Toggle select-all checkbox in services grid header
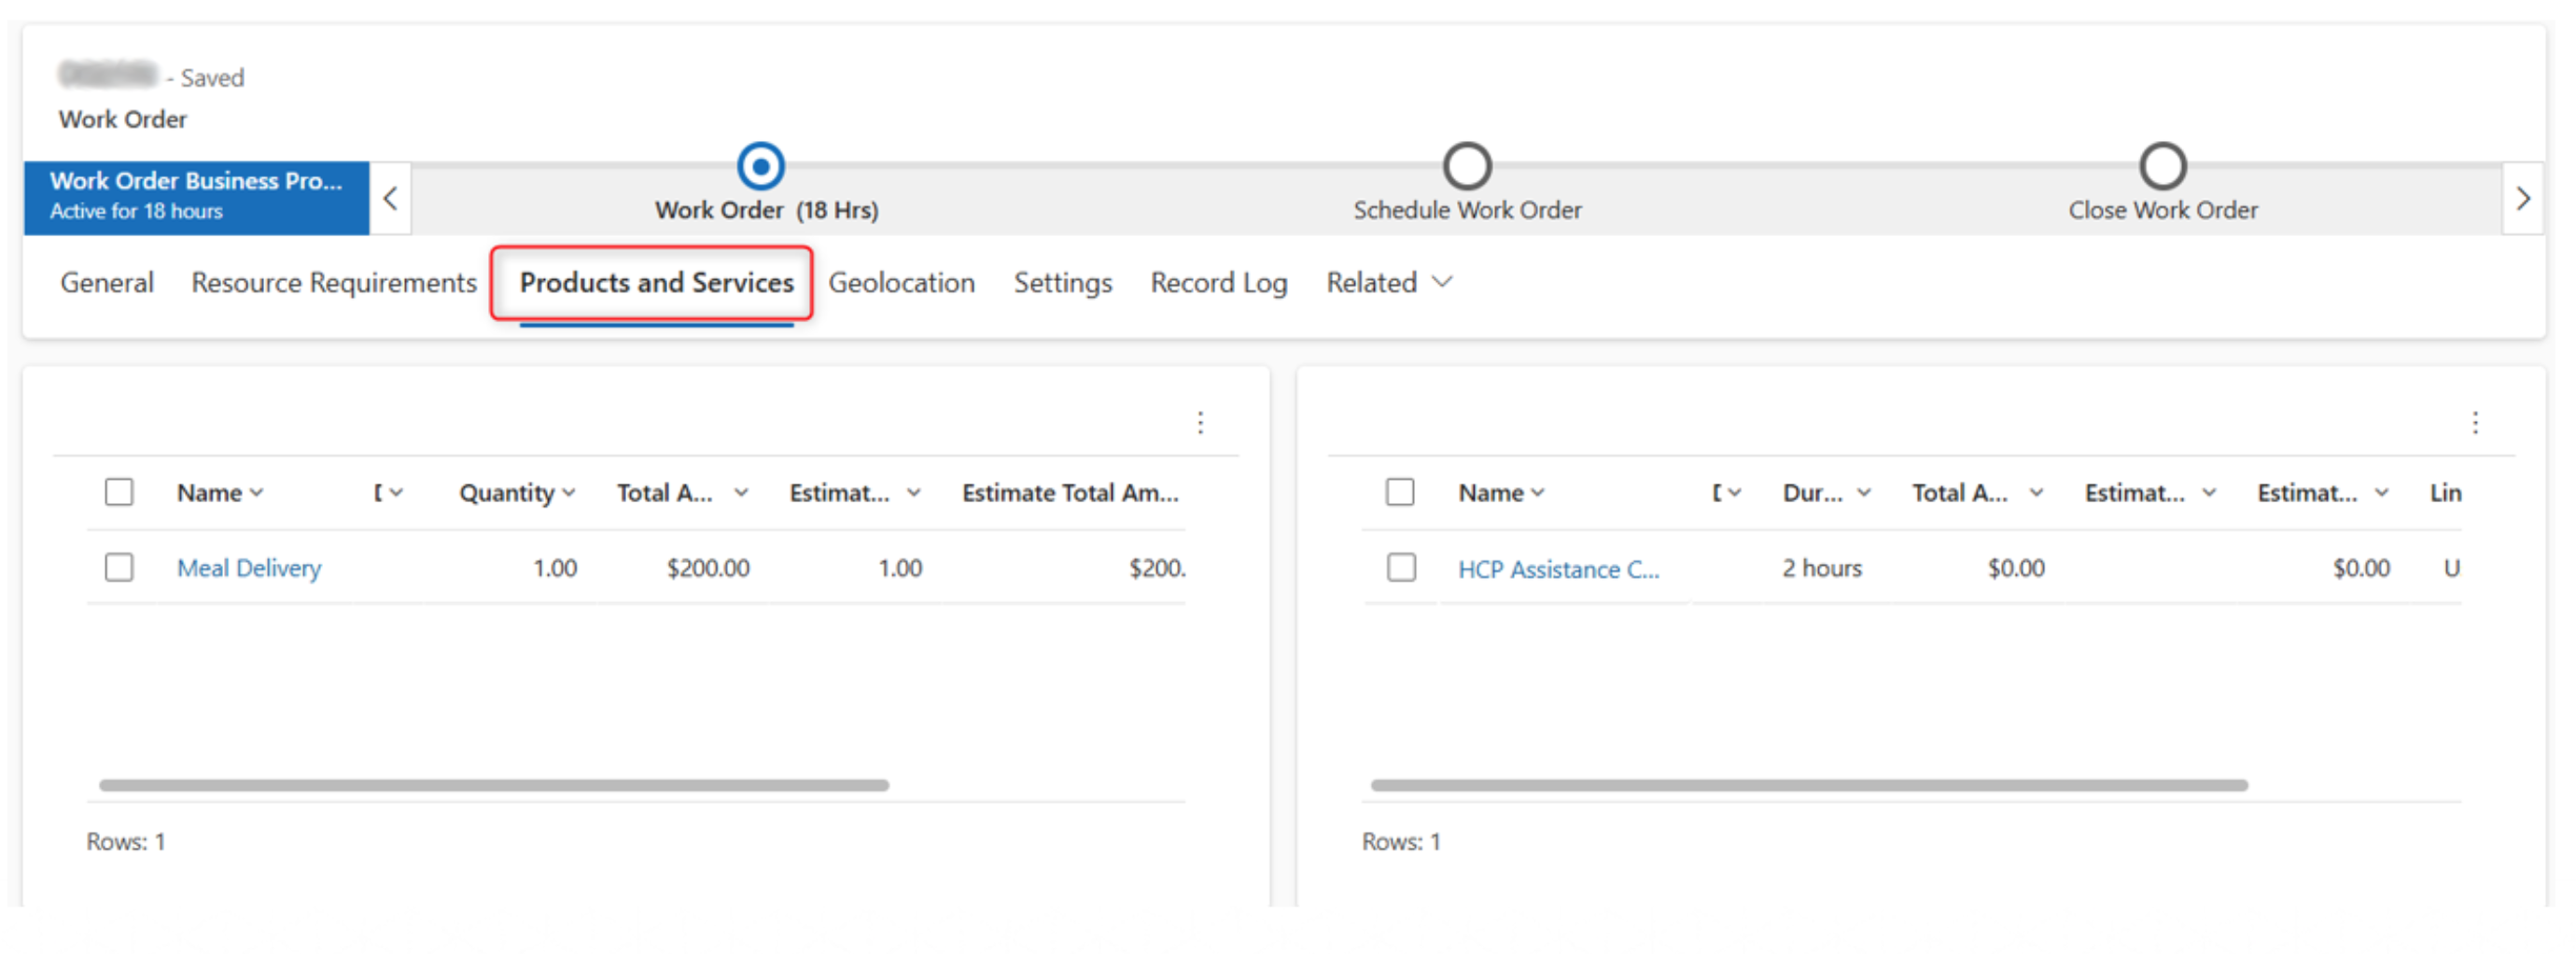 click(x=1400, y=492)
